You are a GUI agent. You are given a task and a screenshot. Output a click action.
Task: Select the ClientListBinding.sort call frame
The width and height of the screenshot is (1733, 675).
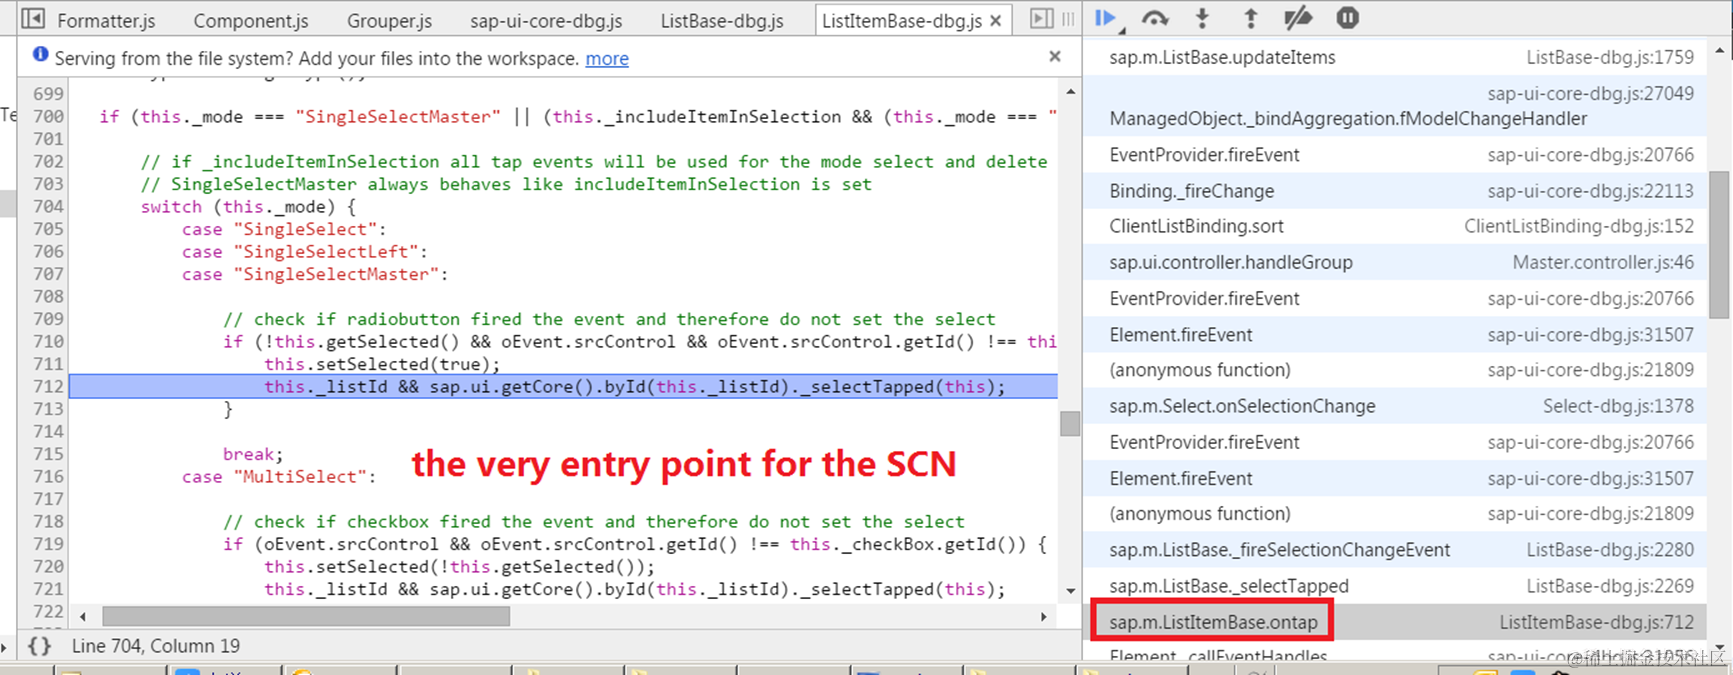1395,226
